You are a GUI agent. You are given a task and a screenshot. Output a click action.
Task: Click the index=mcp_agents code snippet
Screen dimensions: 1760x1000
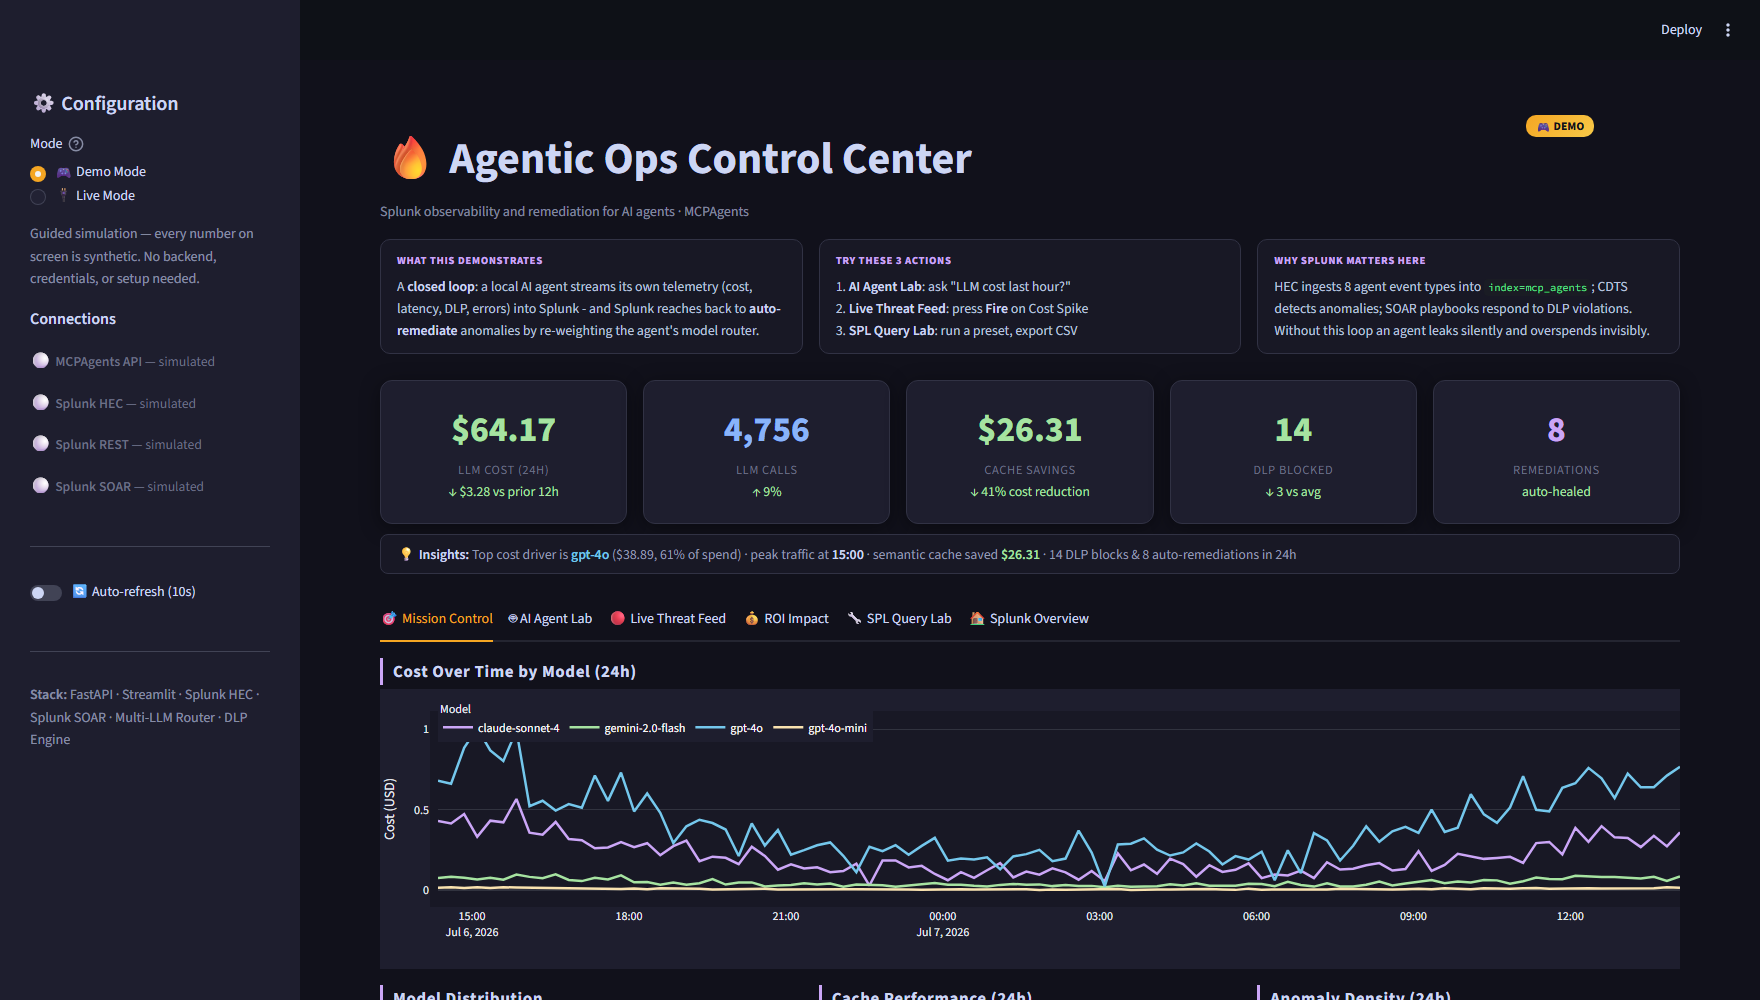point(1537,287)
